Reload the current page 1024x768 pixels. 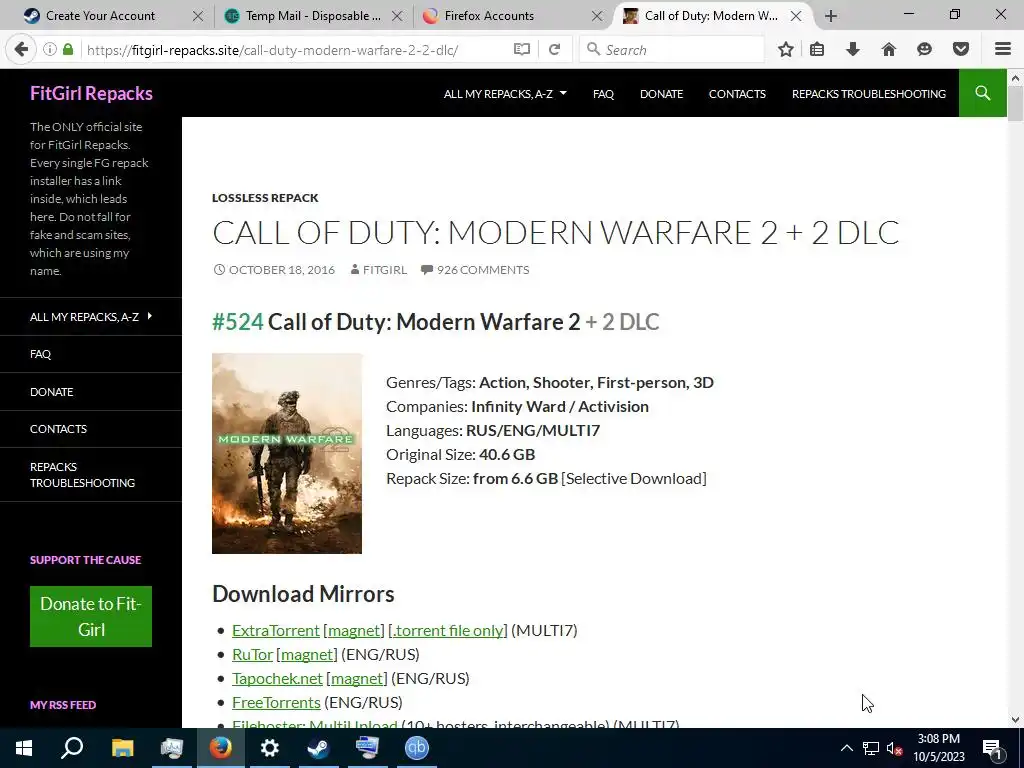pos(554,49)
